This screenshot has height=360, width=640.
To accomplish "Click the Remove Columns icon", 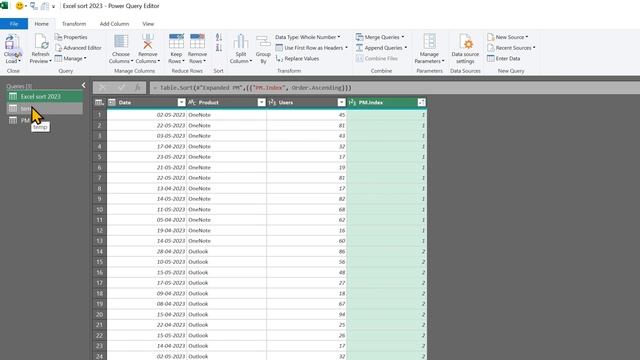I will coord(148,42).
